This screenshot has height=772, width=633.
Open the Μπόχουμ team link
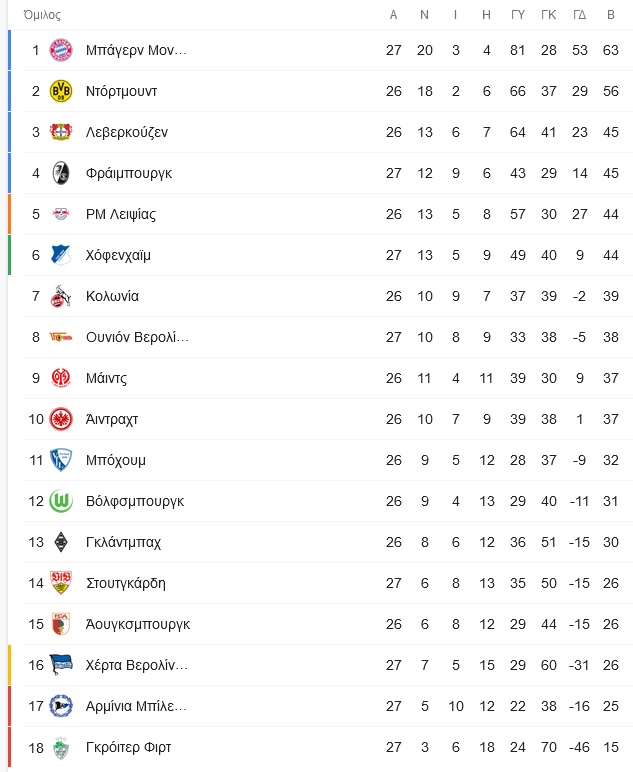click(x=116, y=460)
